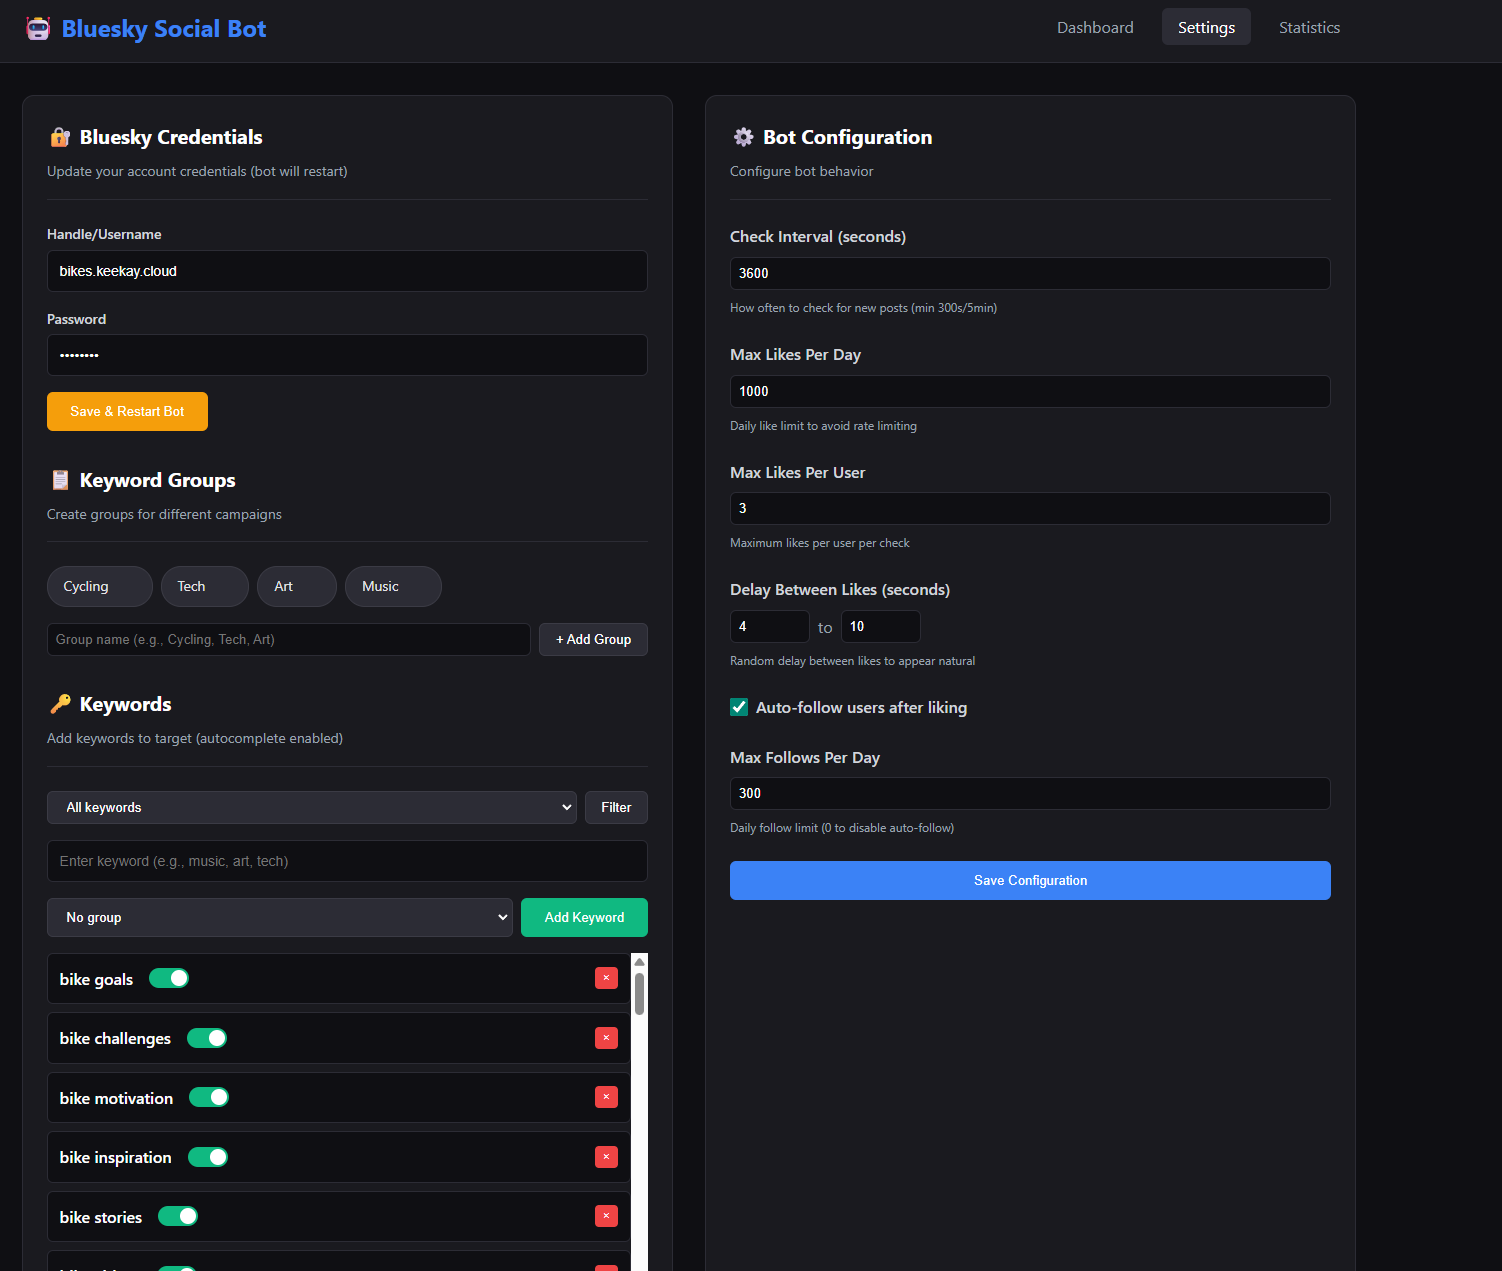The width and height of the screenshot is (1502, 1271).
Task: Click 'Daily like limit to avoid rate limiting' hint
Action: point(823,426)
